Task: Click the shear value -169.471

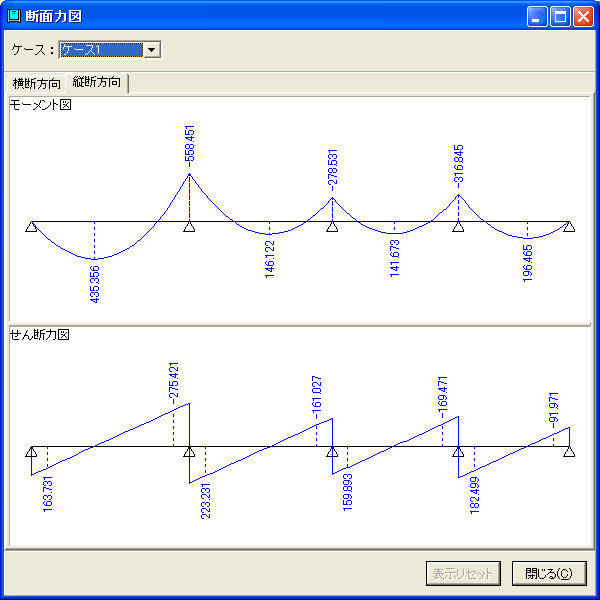Action: click(443, 397)
